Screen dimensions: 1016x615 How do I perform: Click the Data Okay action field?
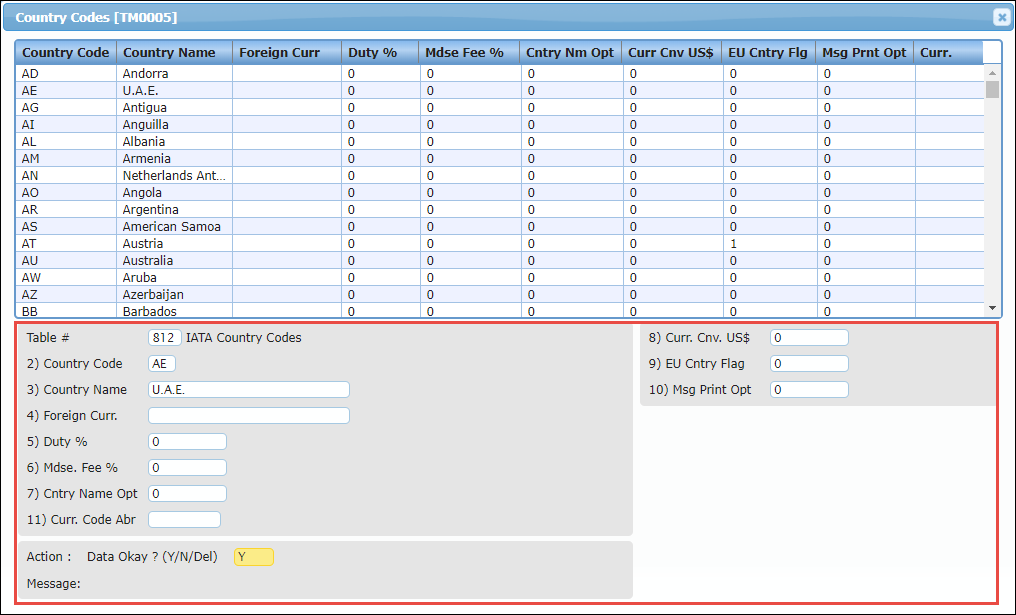[253, 557]
